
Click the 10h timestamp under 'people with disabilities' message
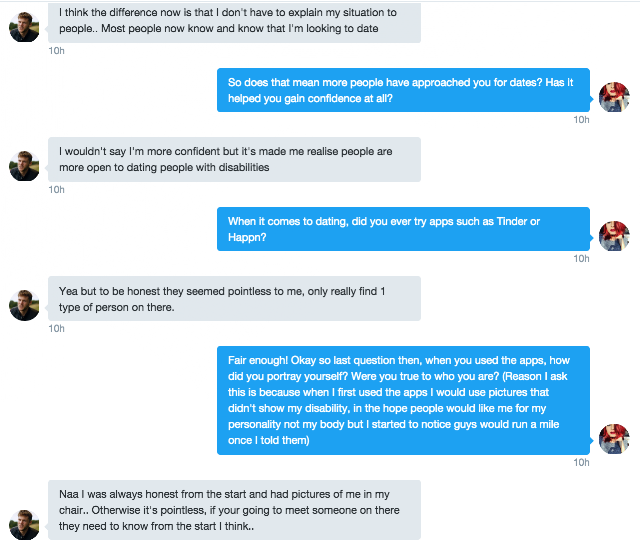(x=56, y=189)
